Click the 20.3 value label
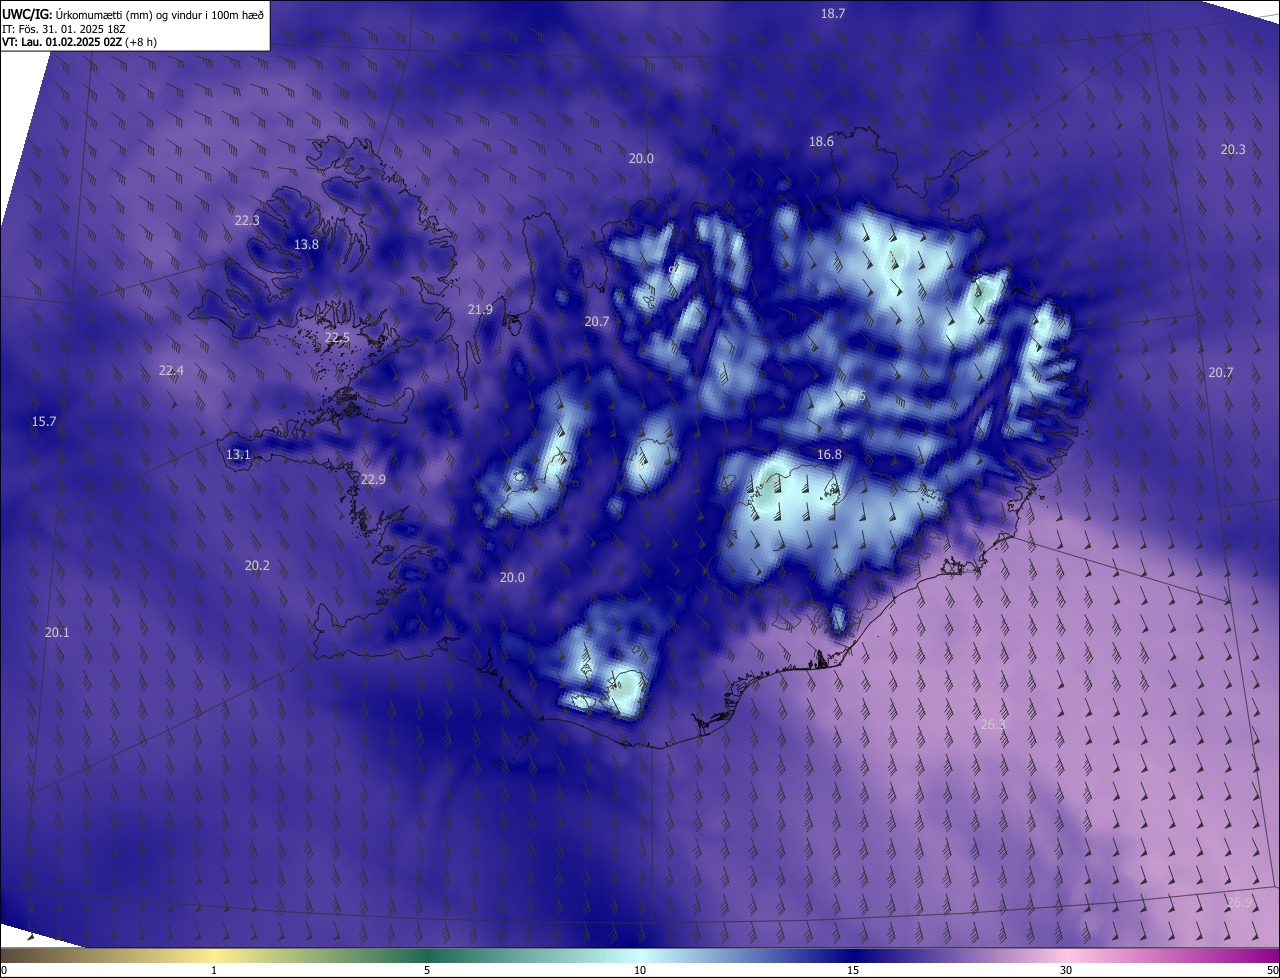1280x978 pixels. [1233, 149]
